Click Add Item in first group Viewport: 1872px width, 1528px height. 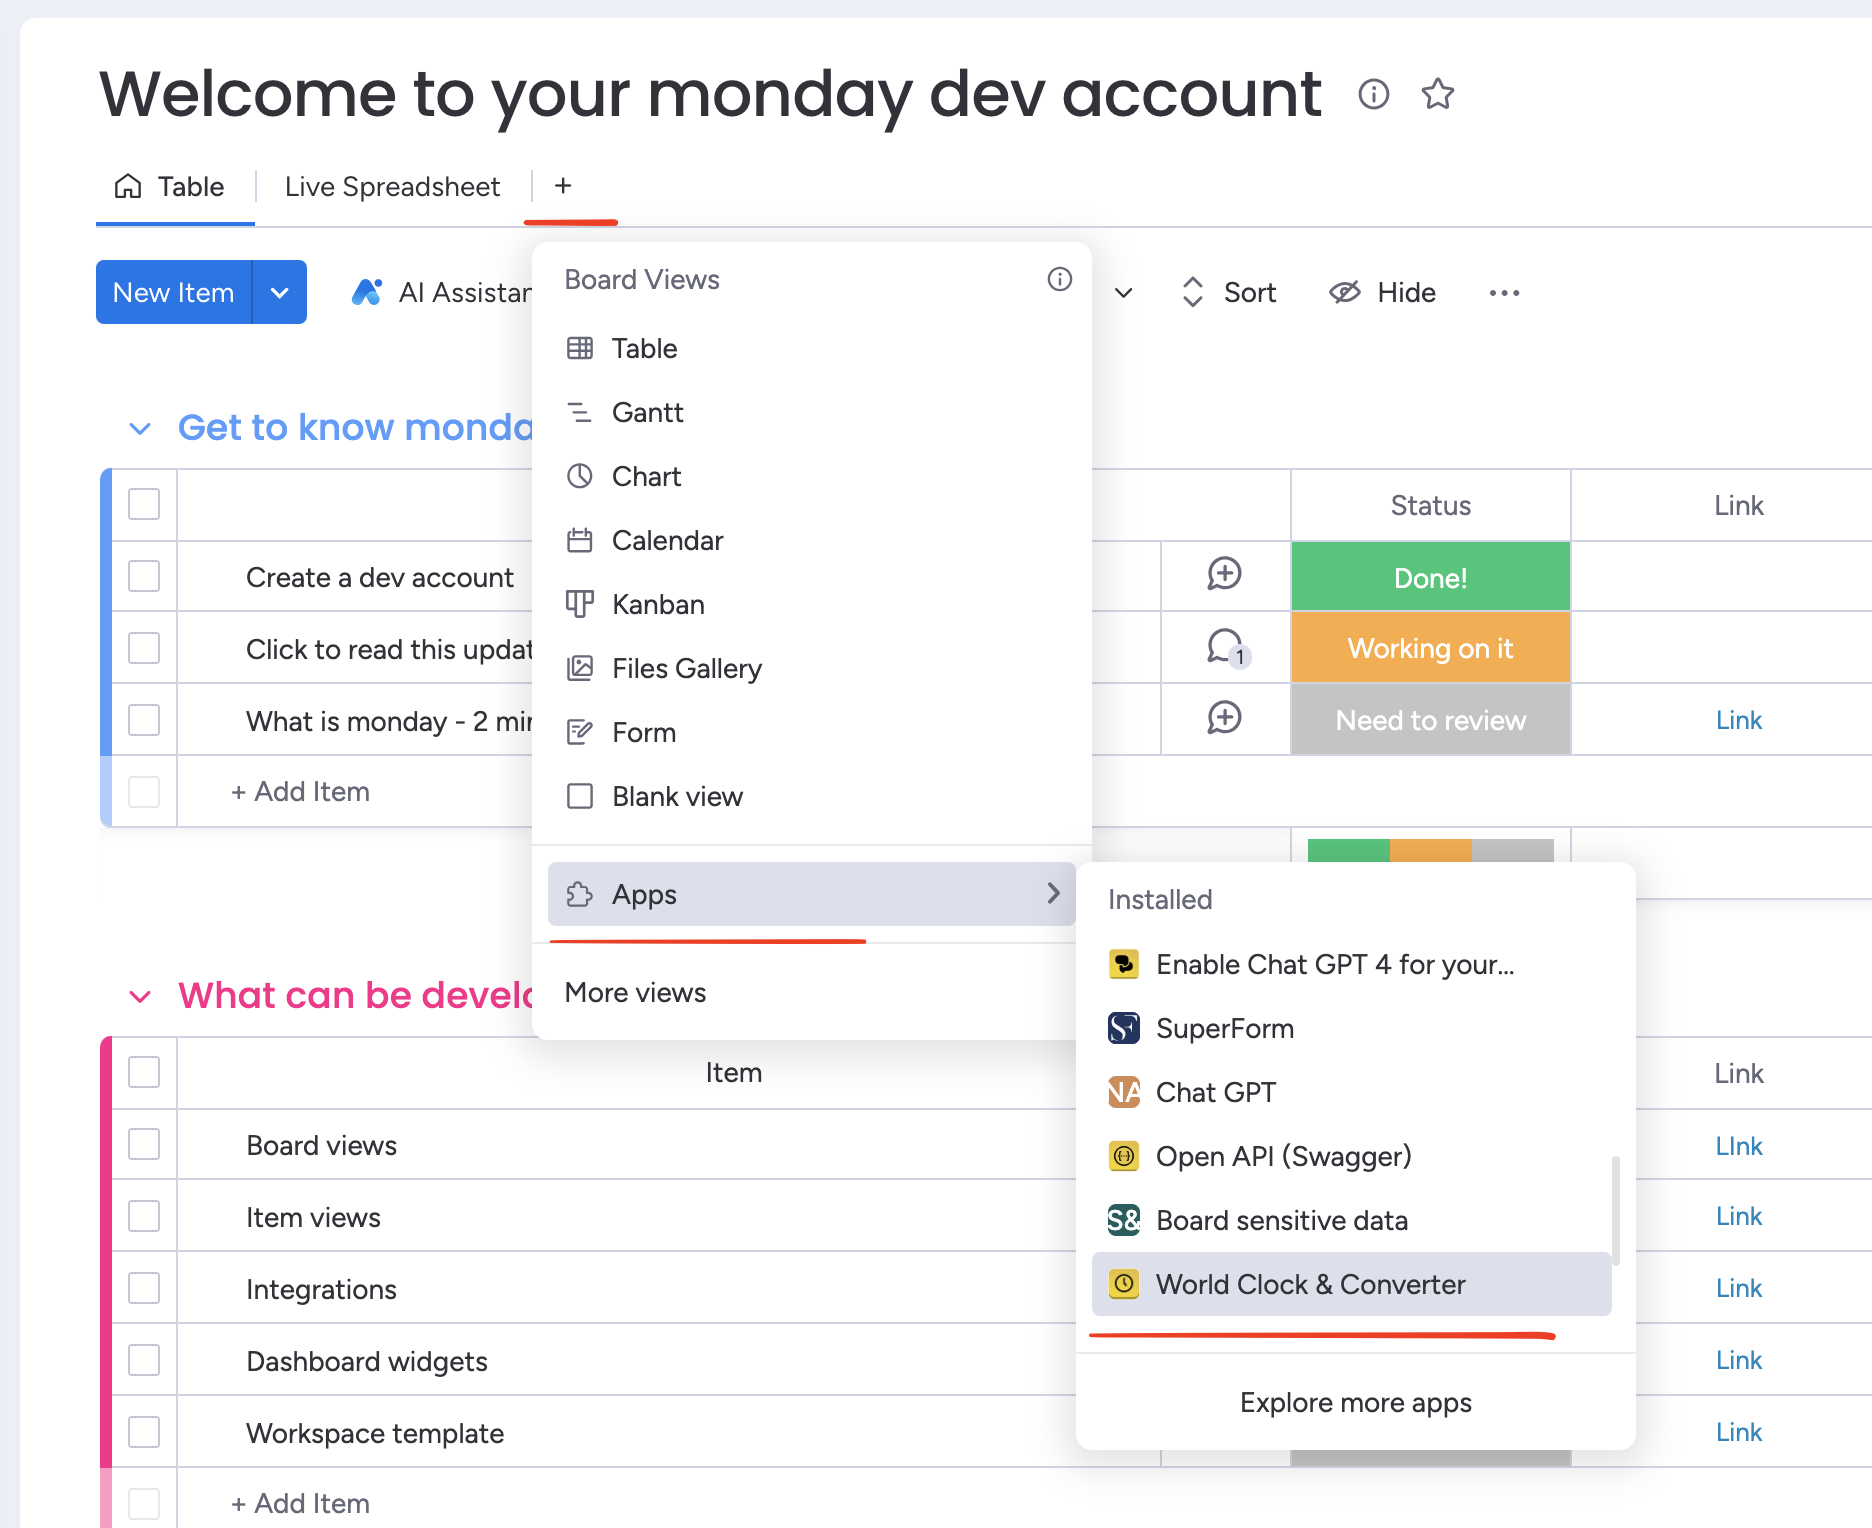pyautogui.click(x=300, y=792)
